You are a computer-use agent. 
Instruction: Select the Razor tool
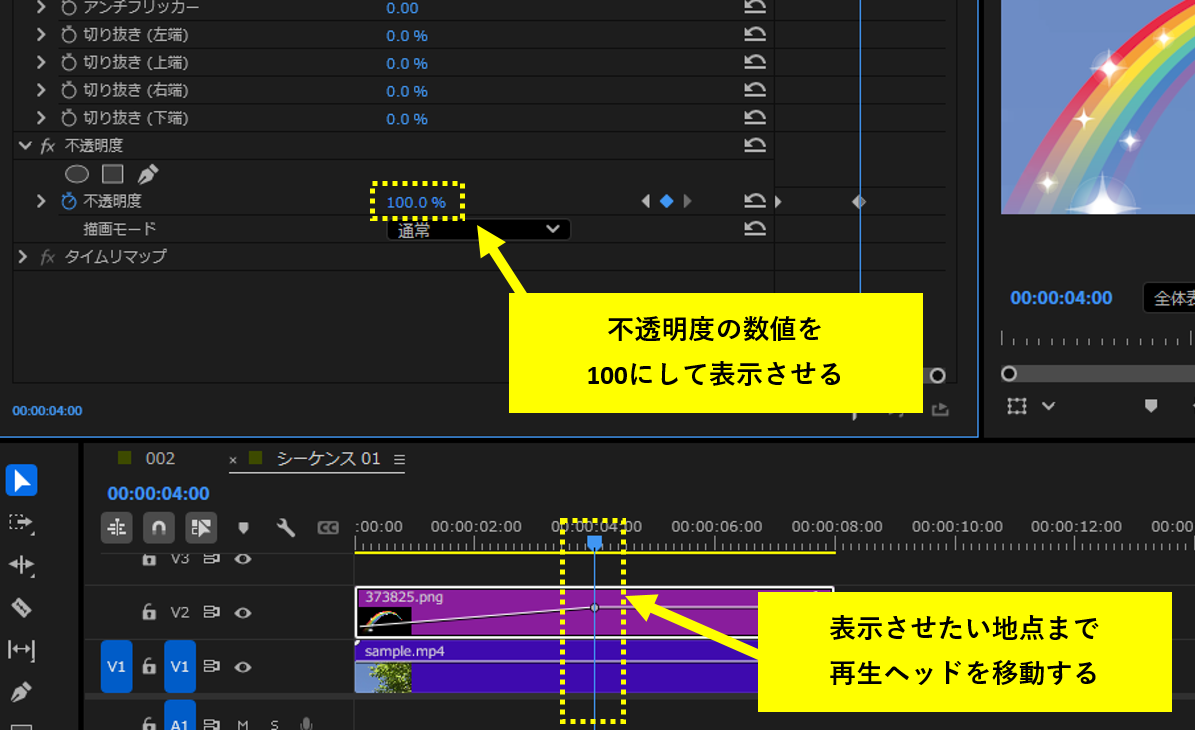pyautogui.click(x=22, y=607)
